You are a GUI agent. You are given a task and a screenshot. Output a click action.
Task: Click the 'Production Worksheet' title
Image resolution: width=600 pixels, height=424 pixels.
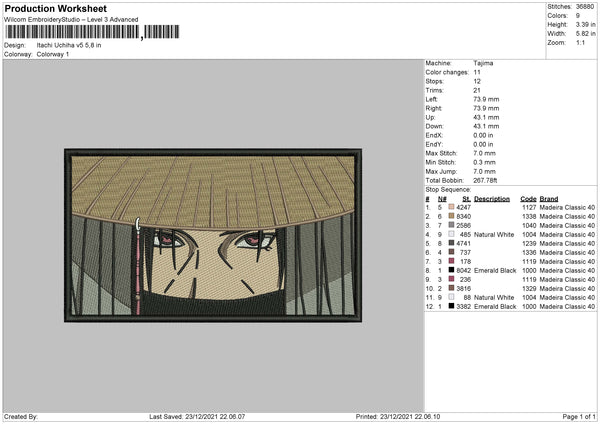click(x=55, y=8)
